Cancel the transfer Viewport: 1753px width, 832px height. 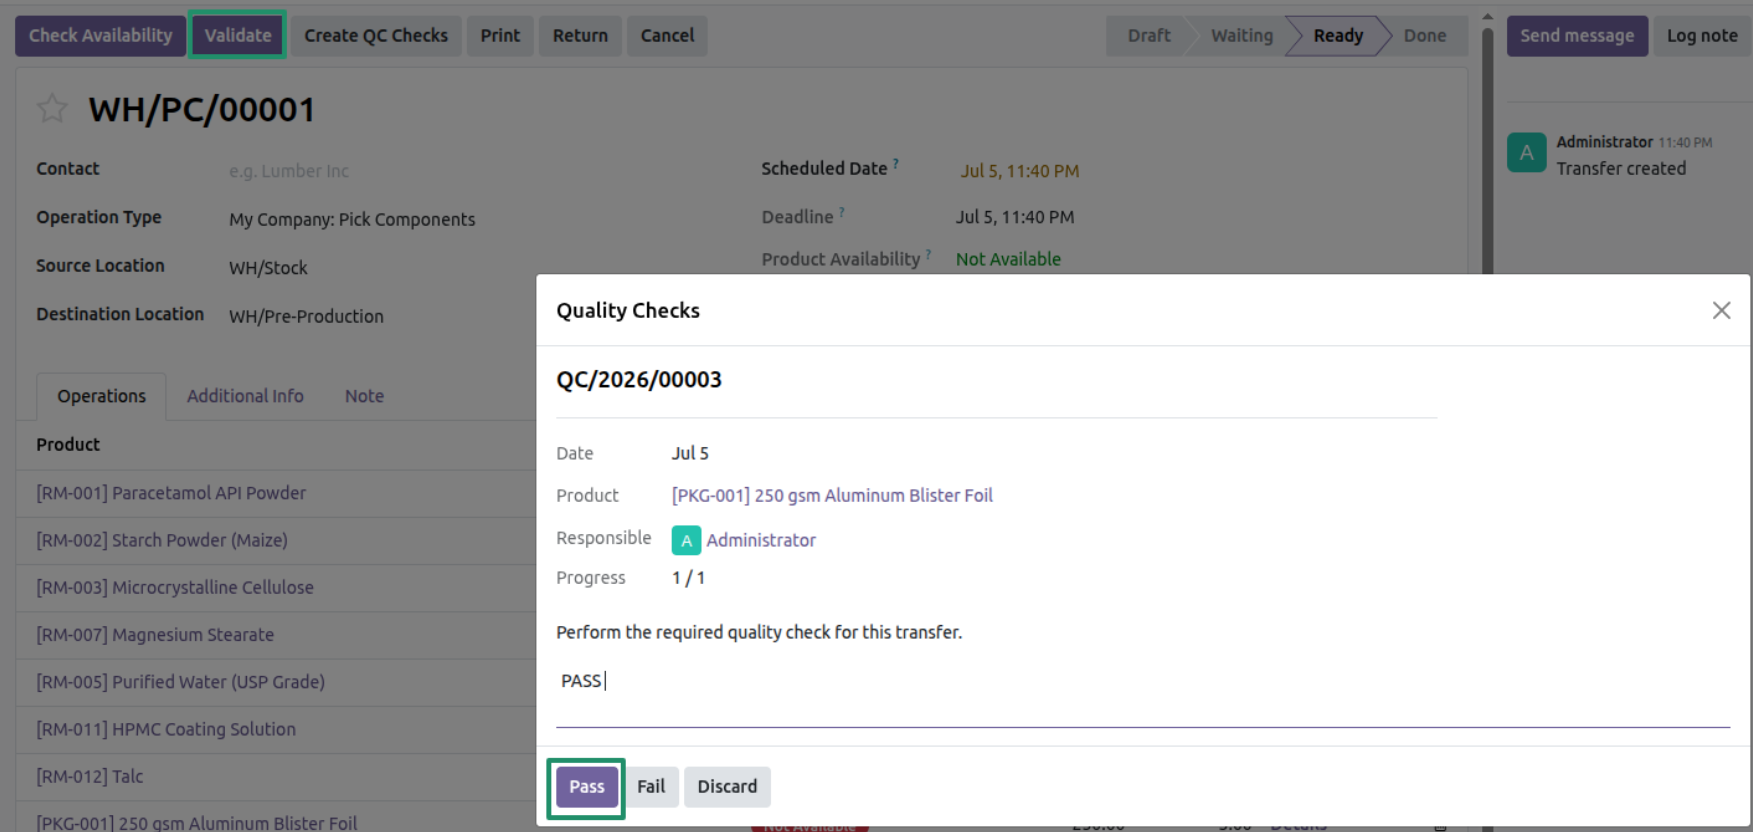click(x=667, y=36)
